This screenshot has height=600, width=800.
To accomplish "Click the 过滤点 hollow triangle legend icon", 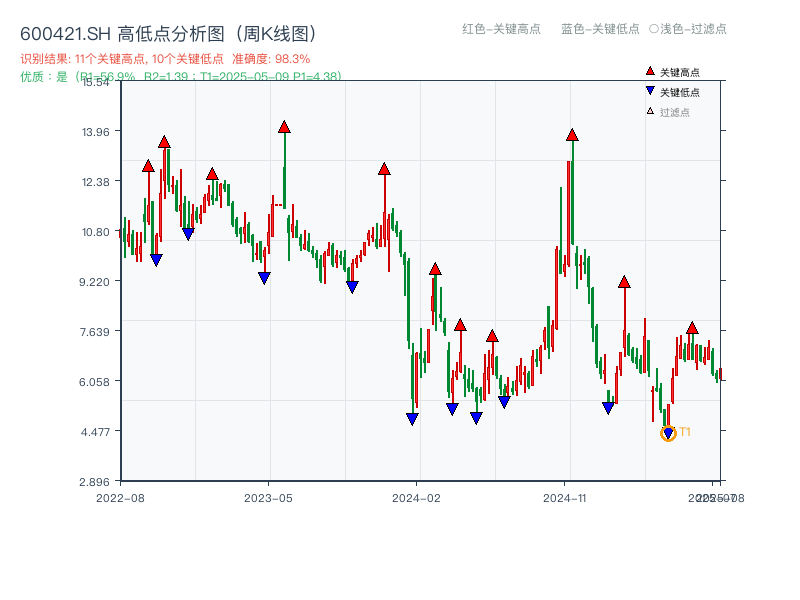I will (x=649, y=112).
